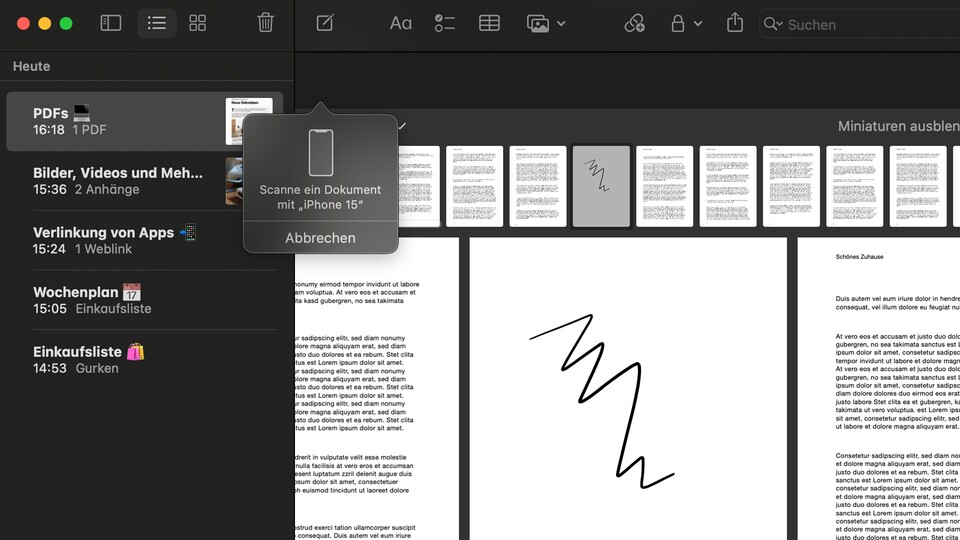Switch to gallery grid view
The image size is (960, 540).
click(x=198, y=23)
